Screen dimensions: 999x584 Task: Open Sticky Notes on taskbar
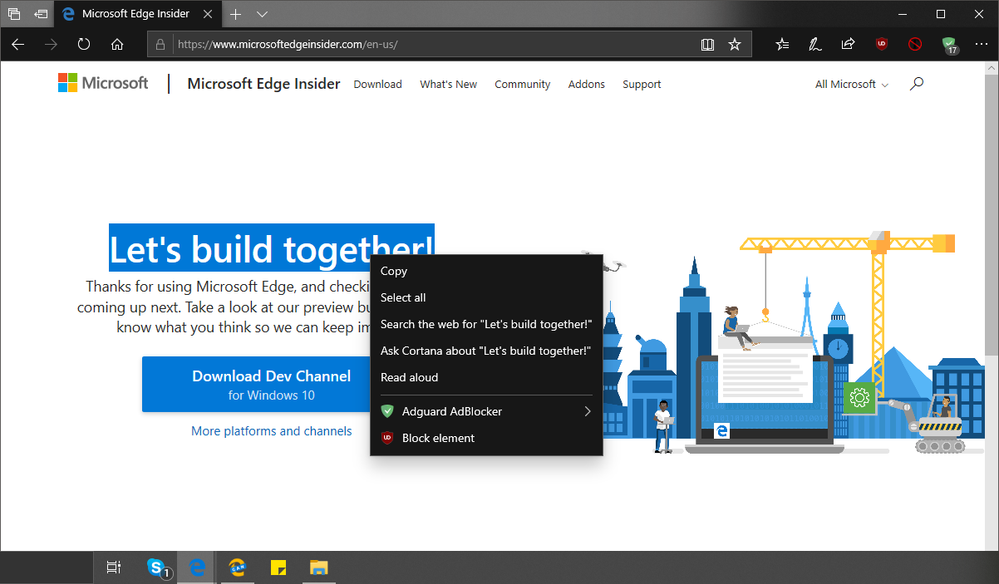(278, 567)
